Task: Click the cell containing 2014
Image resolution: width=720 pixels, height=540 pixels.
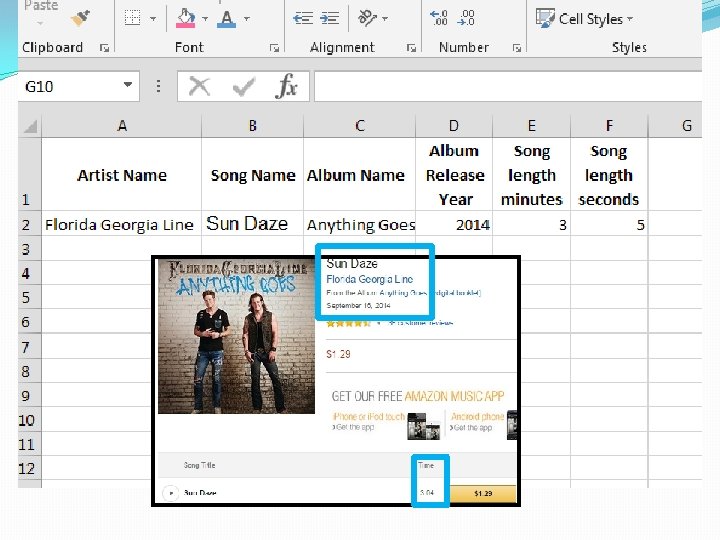Action: [454, 224]
